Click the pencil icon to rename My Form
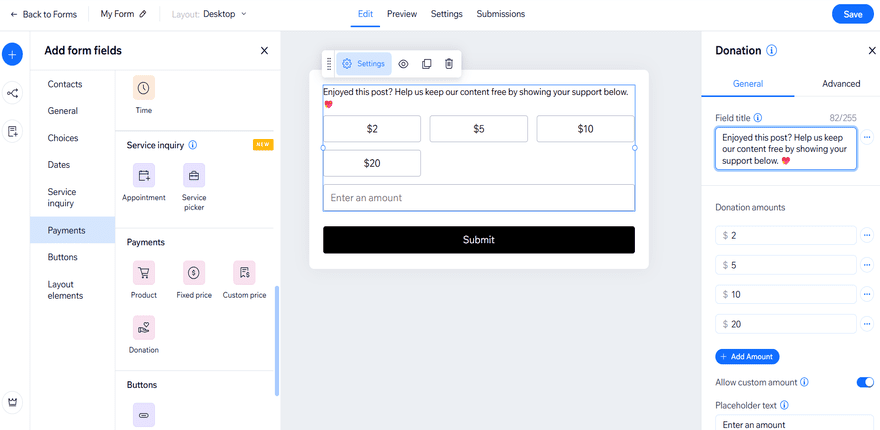Viewport: 880px width, 430px height. pyautogui.click(x=143, y=15)
